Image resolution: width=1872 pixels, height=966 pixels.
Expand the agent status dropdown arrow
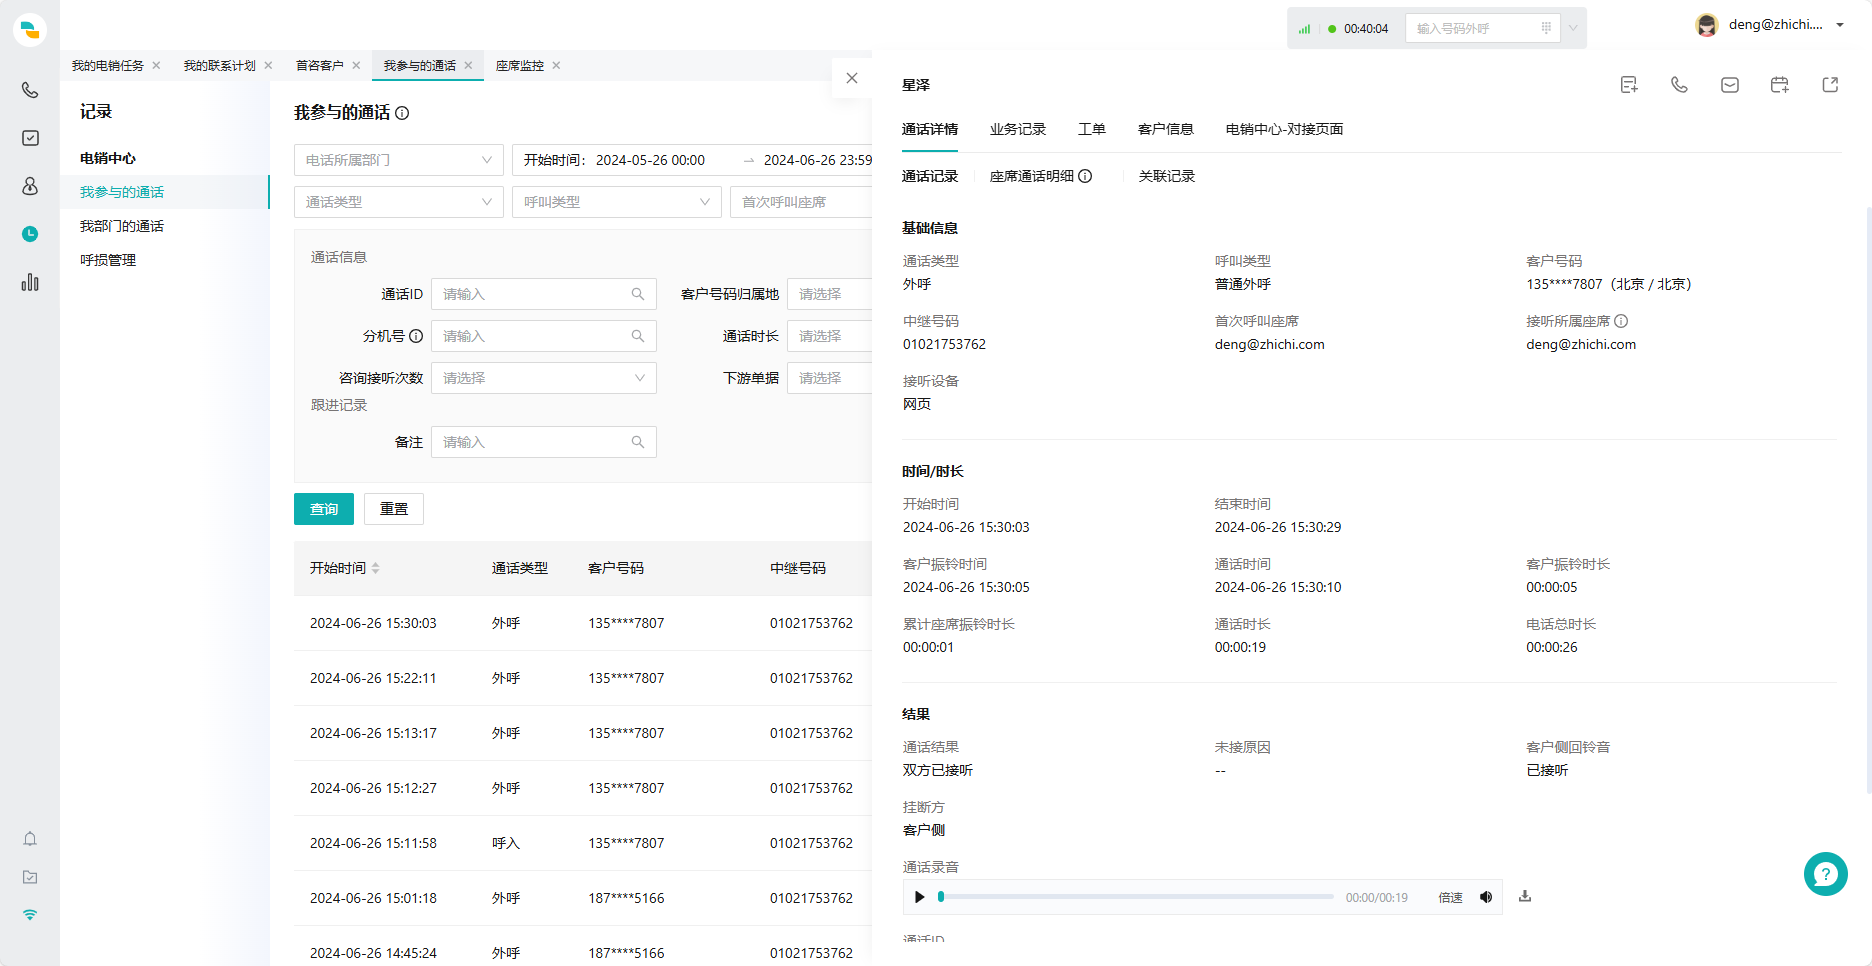pyautogui.click(x=1573, y=28)
